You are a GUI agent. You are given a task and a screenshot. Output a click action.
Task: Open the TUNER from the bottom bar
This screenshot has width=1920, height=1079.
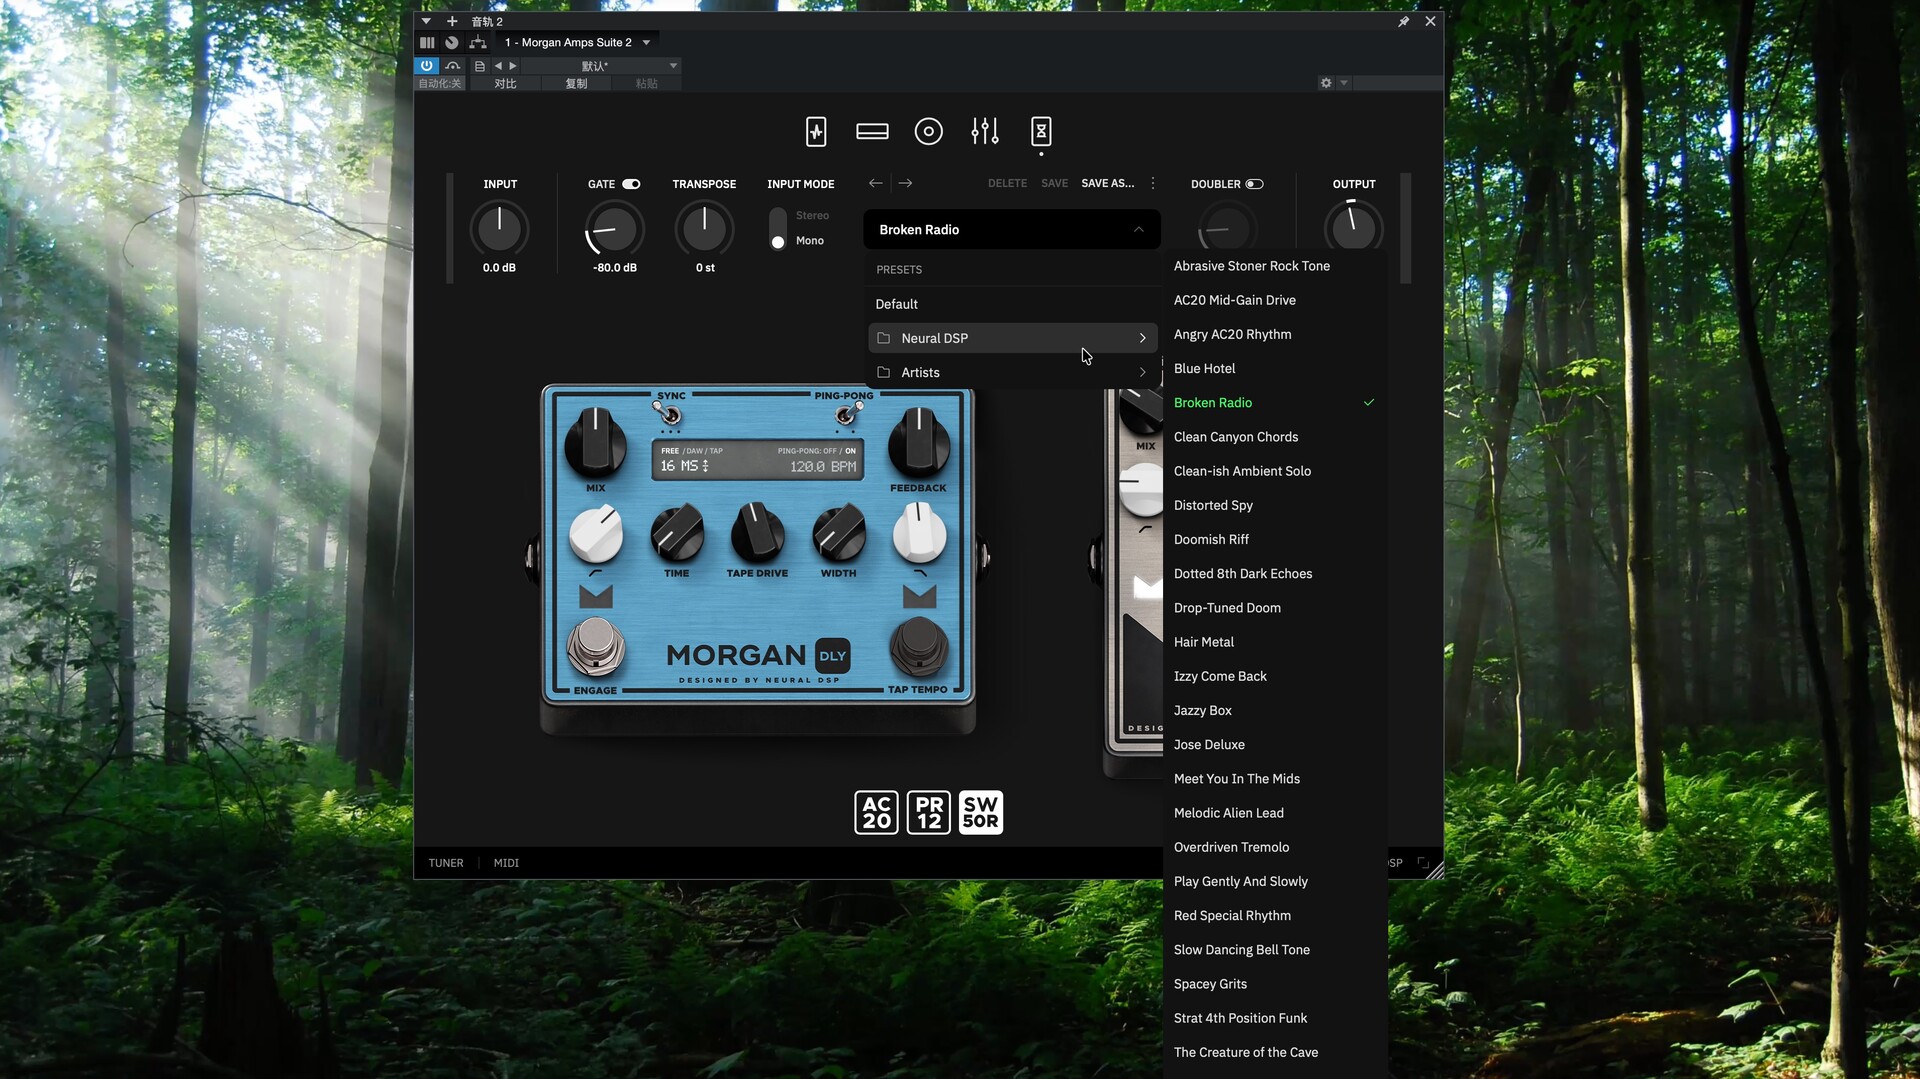[446, 863]
